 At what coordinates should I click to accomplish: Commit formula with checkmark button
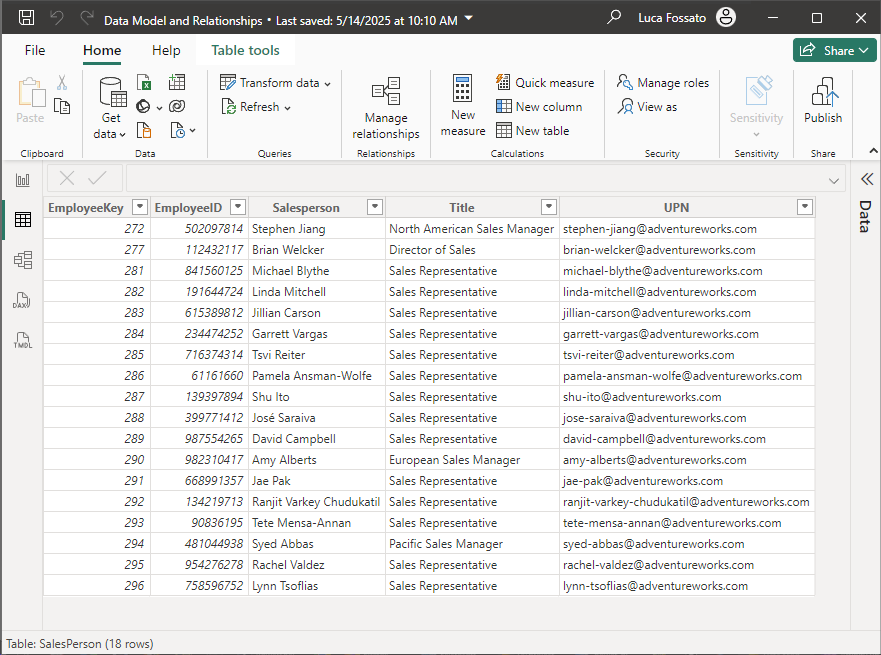click(x=97, y=179)
